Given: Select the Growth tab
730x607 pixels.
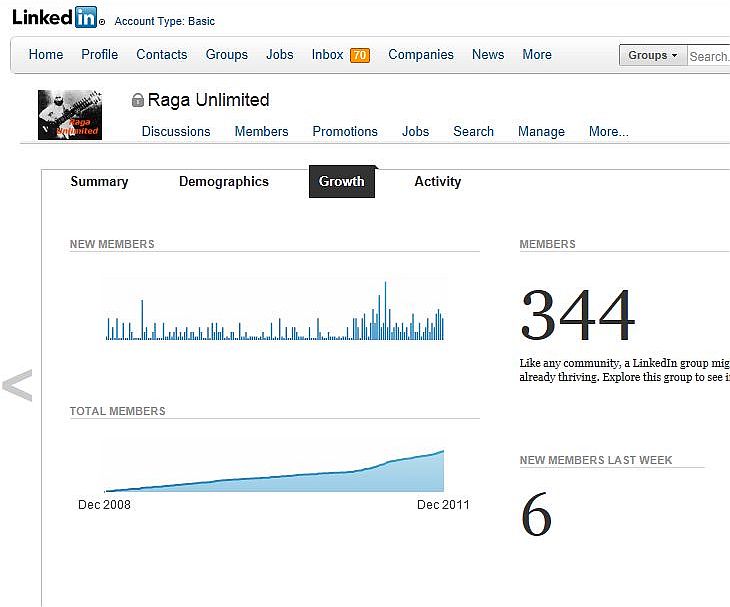Looking at the screenshot, I should pyautogui.click(x=342, y=182).
